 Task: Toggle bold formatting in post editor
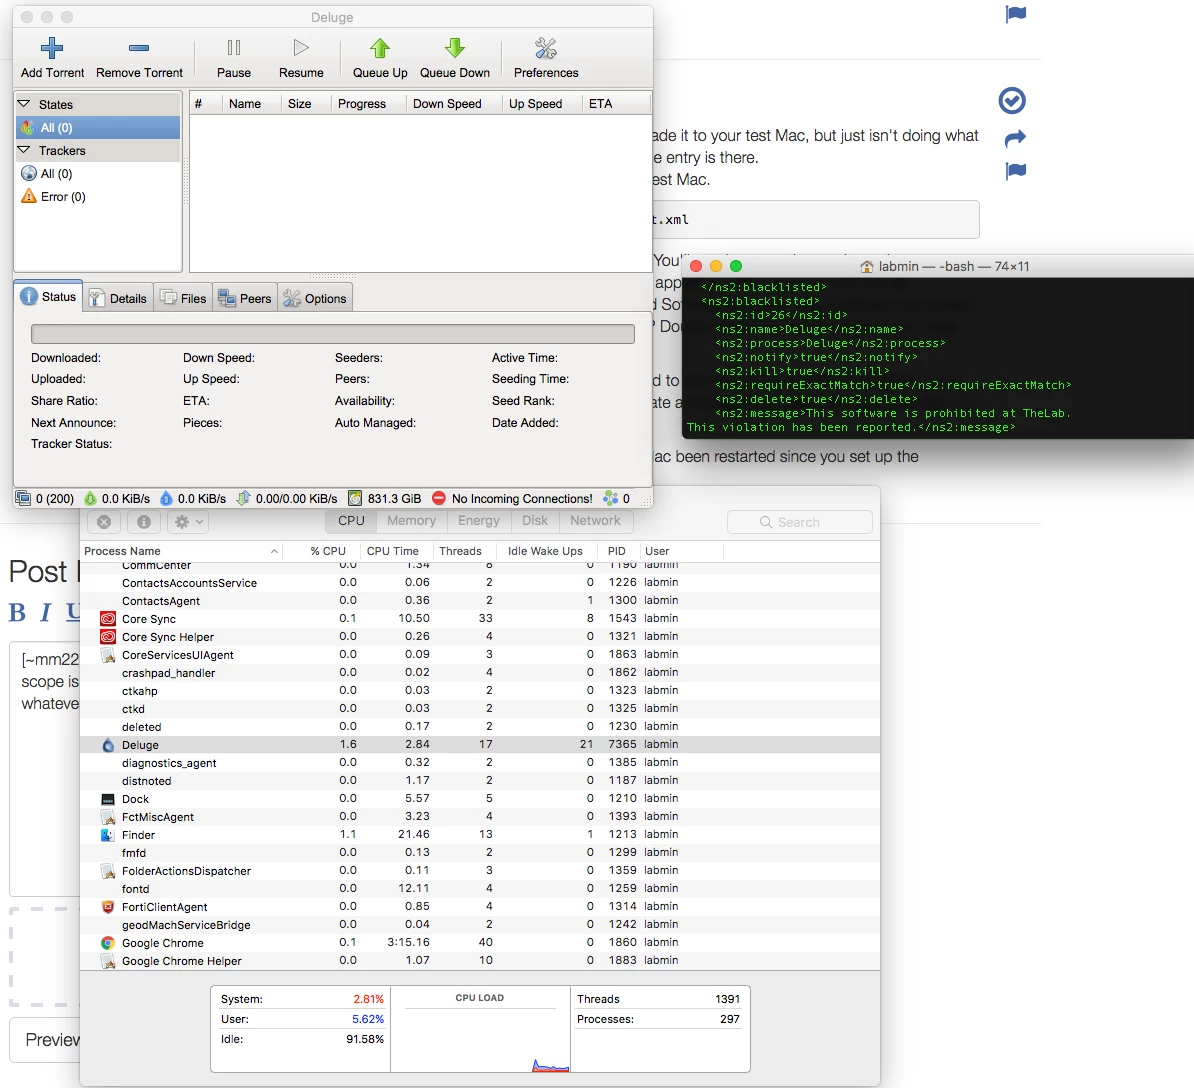(x=17, y=612)
